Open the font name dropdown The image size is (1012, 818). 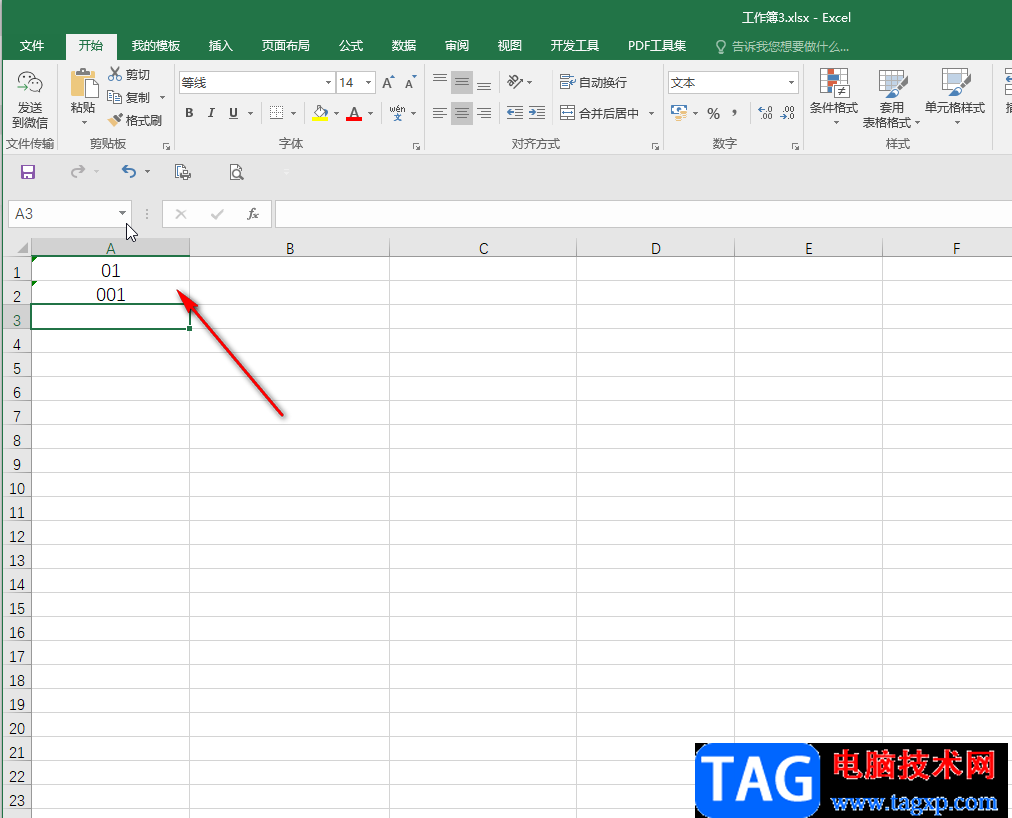point(328,83)
